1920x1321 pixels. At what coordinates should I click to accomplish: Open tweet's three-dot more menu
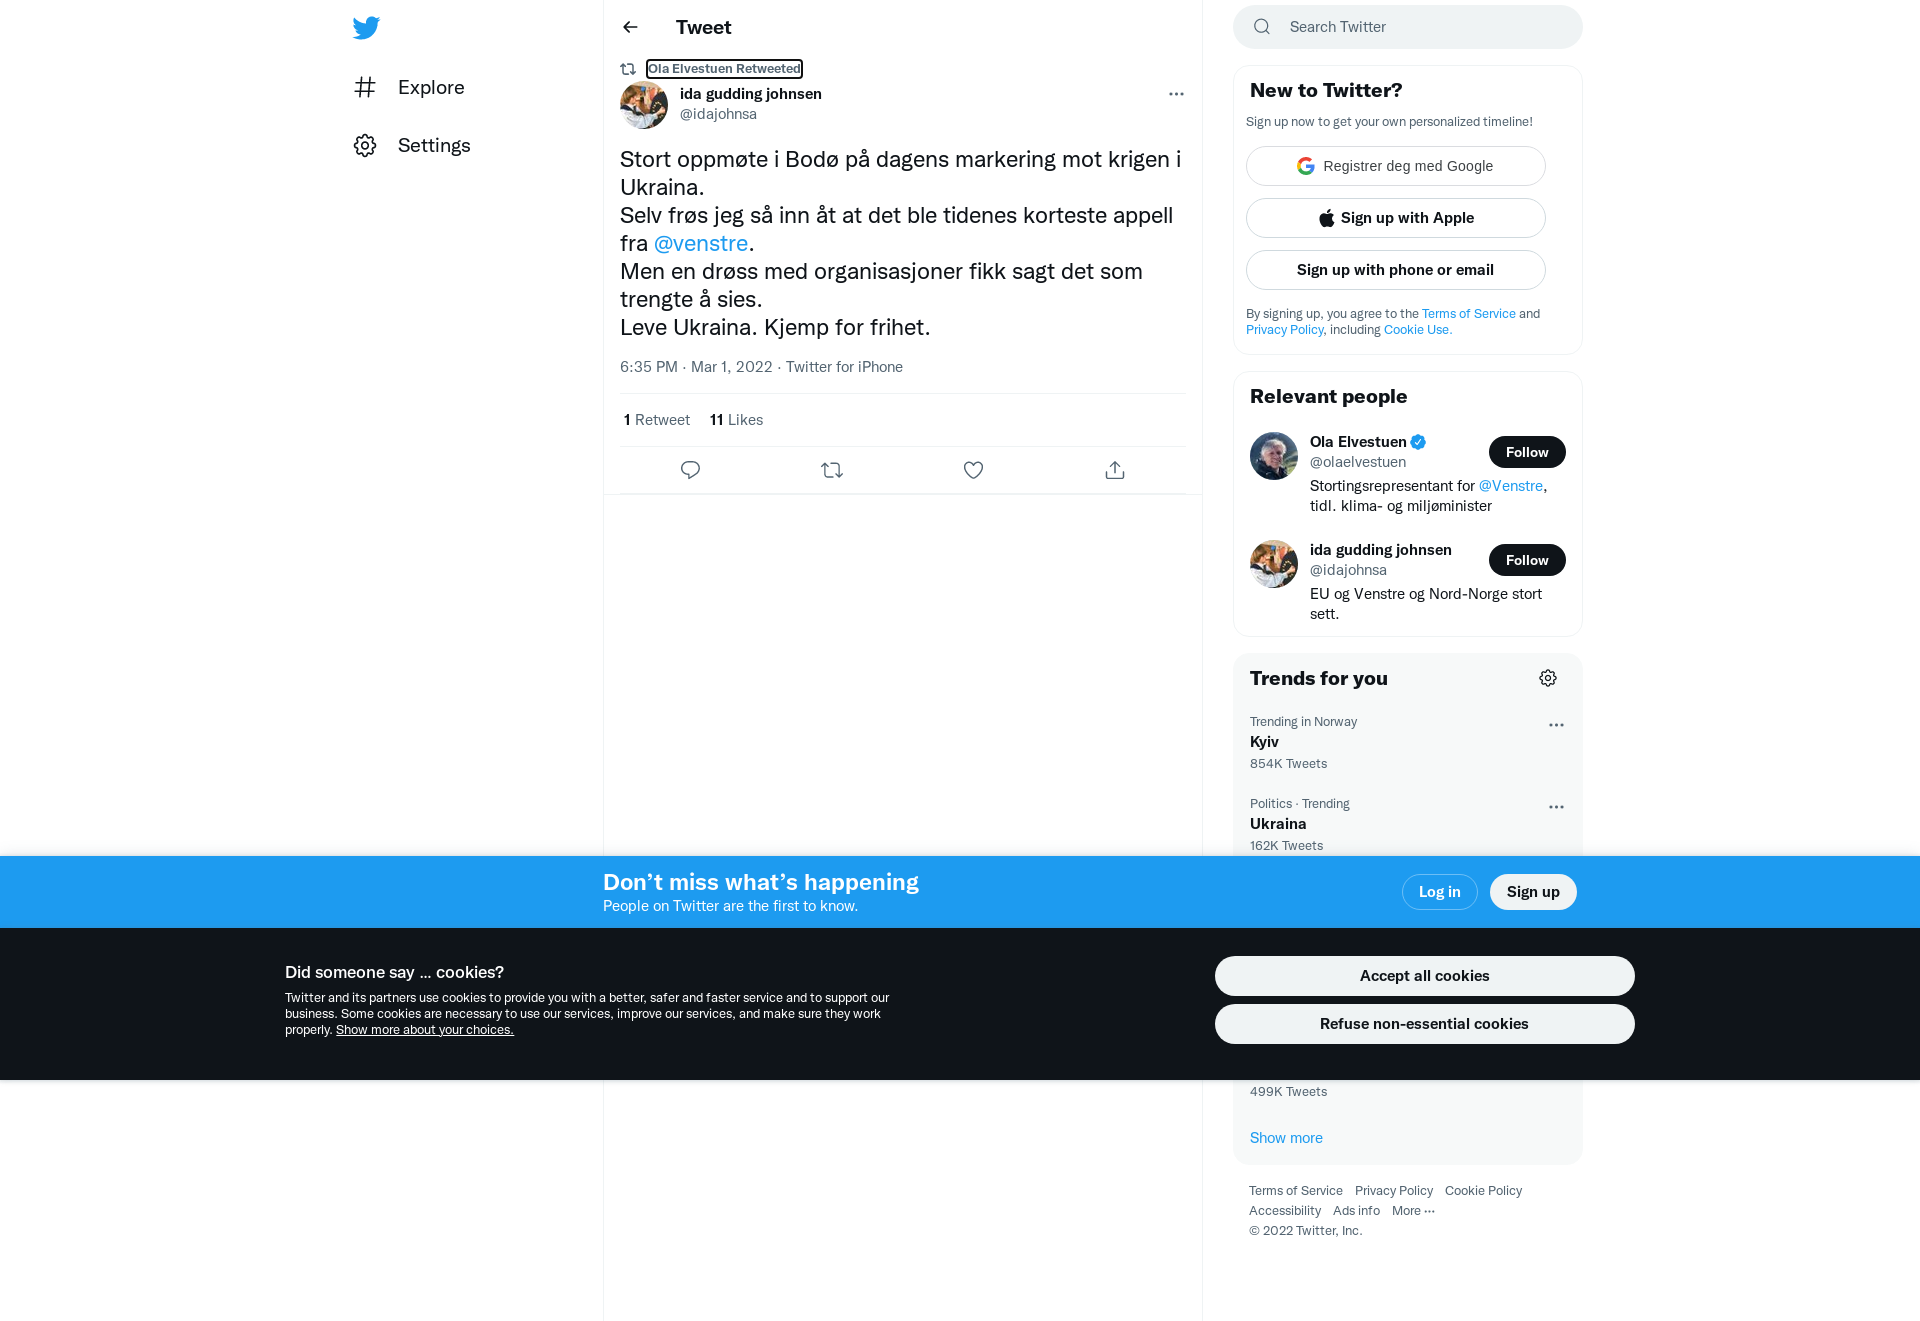tap(1176, 94)
